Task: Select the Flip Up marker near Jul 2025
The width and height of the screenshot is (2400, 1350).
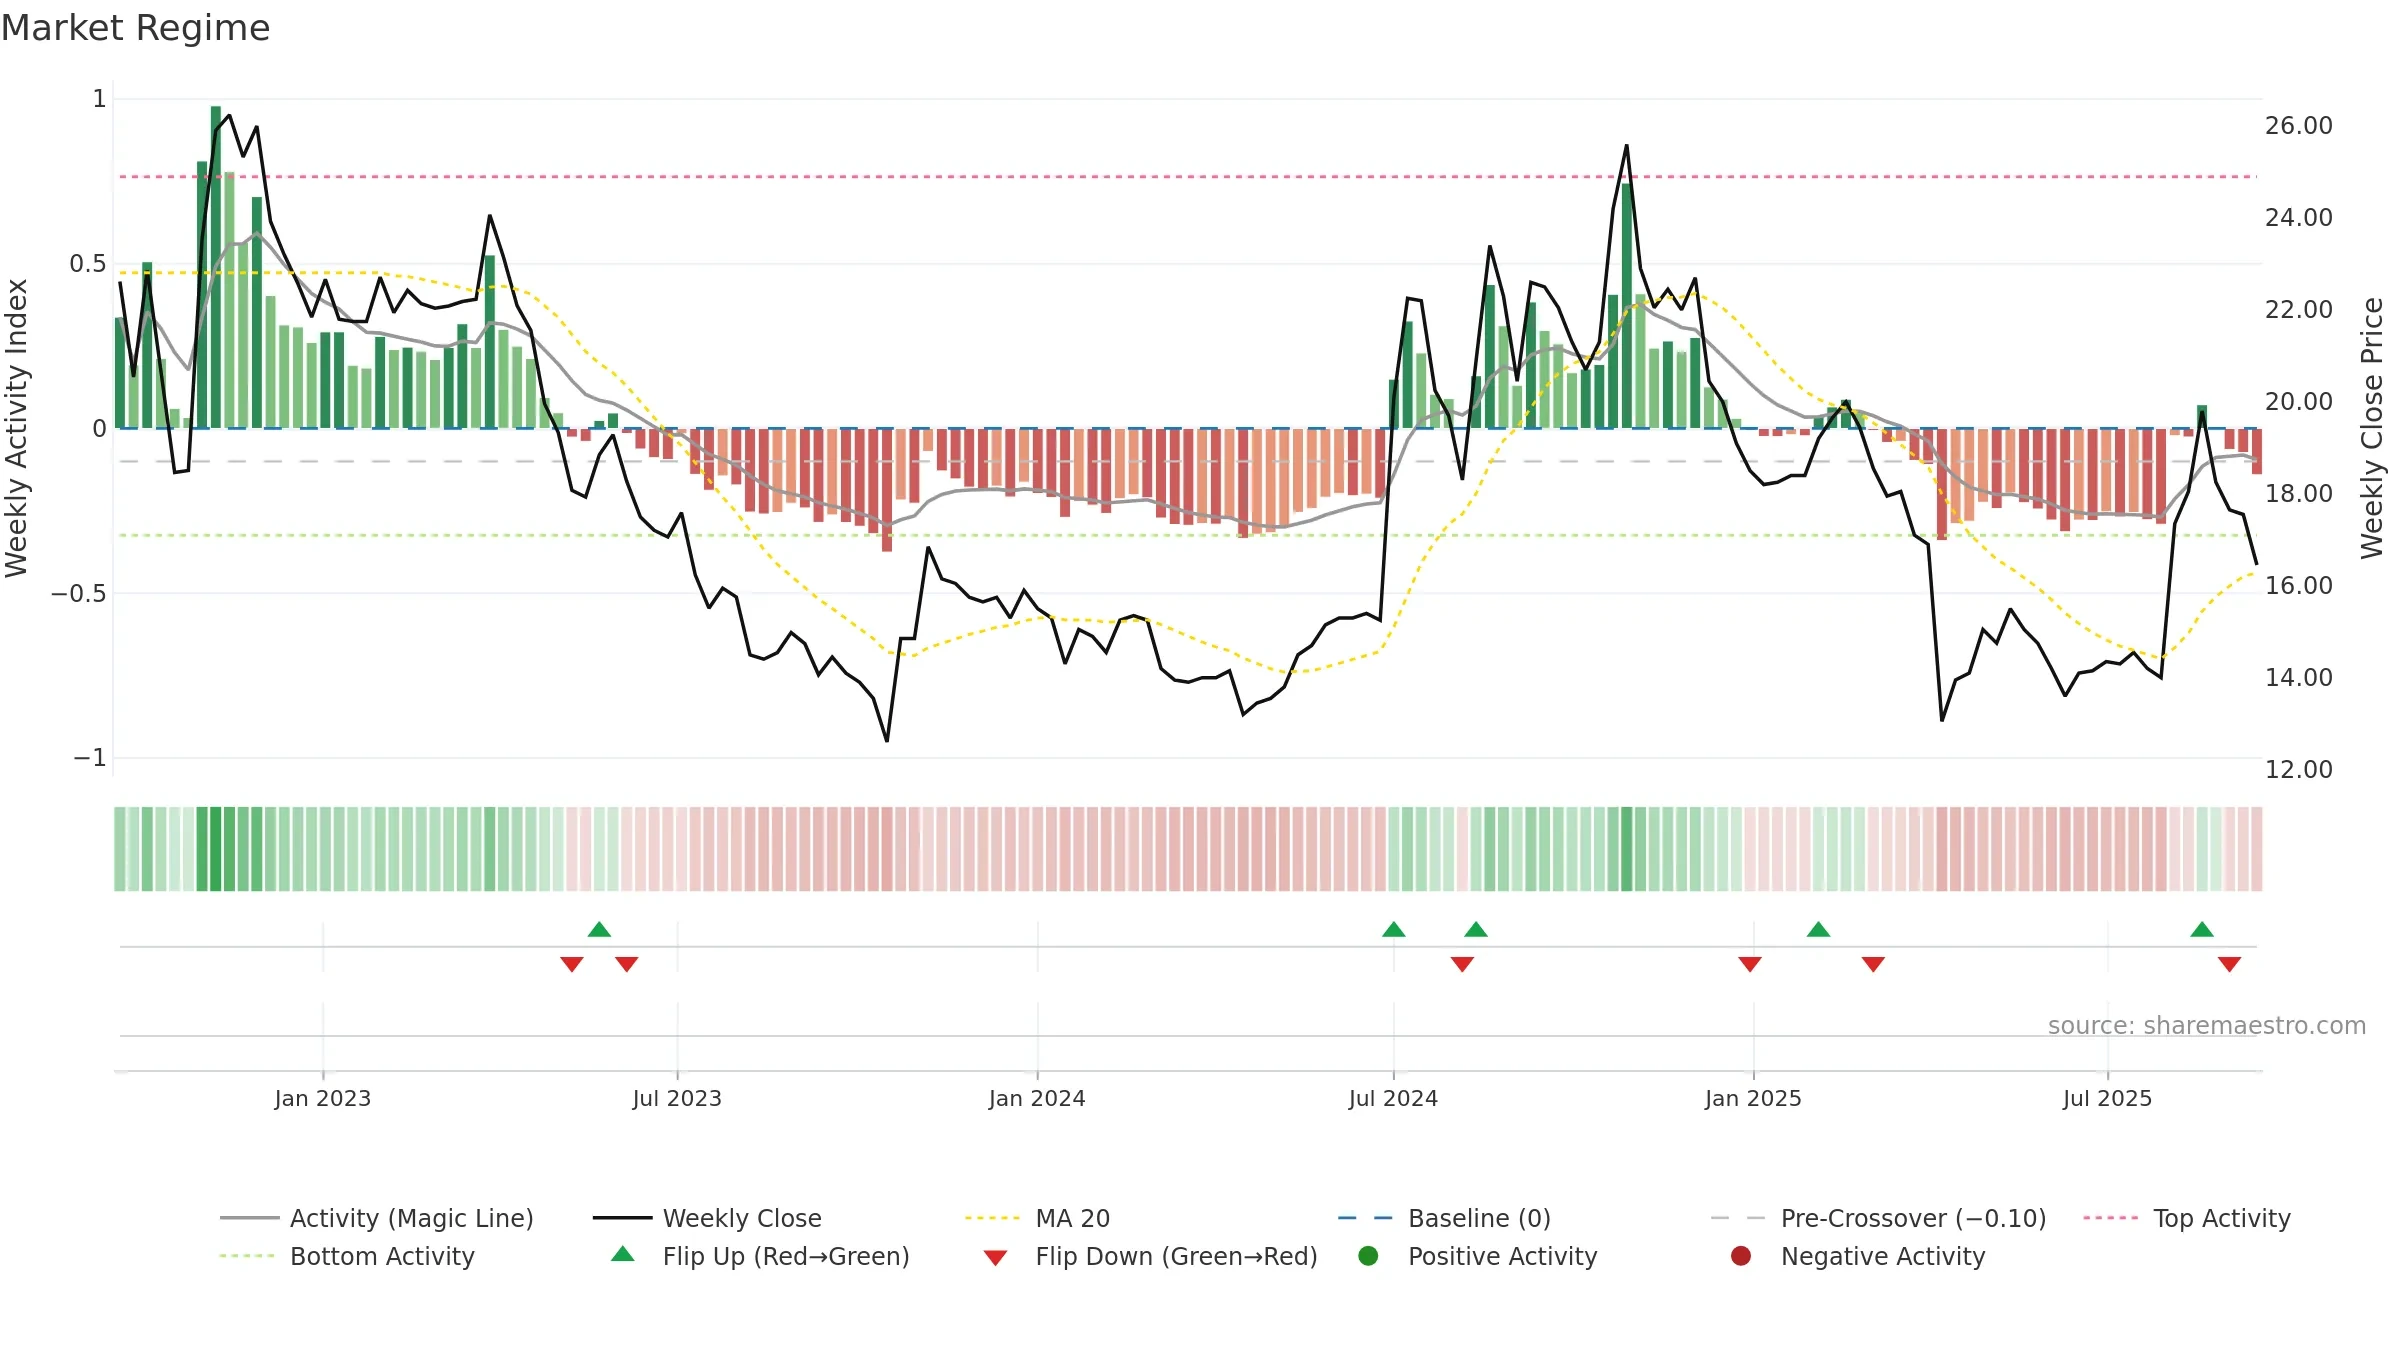Action: (2202, 929)
